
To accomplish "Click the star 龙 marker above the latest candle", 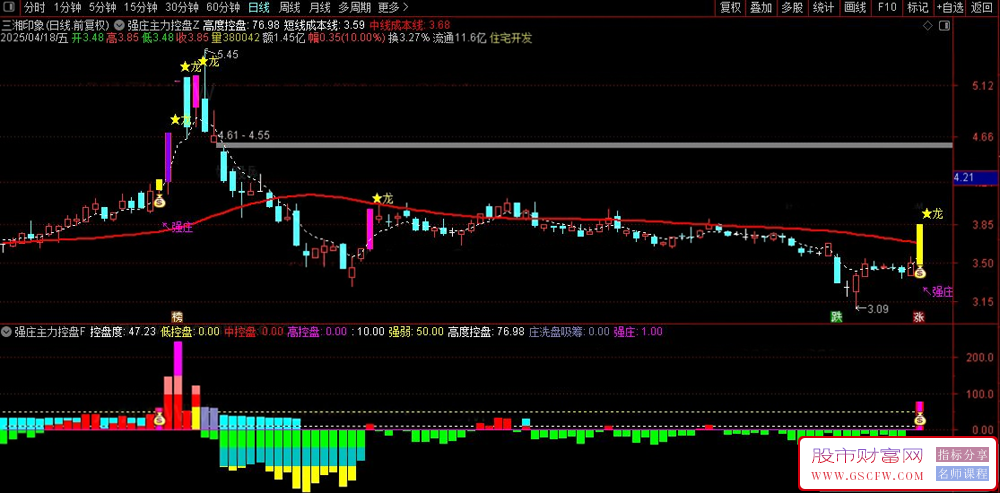I will click(932, 214).
